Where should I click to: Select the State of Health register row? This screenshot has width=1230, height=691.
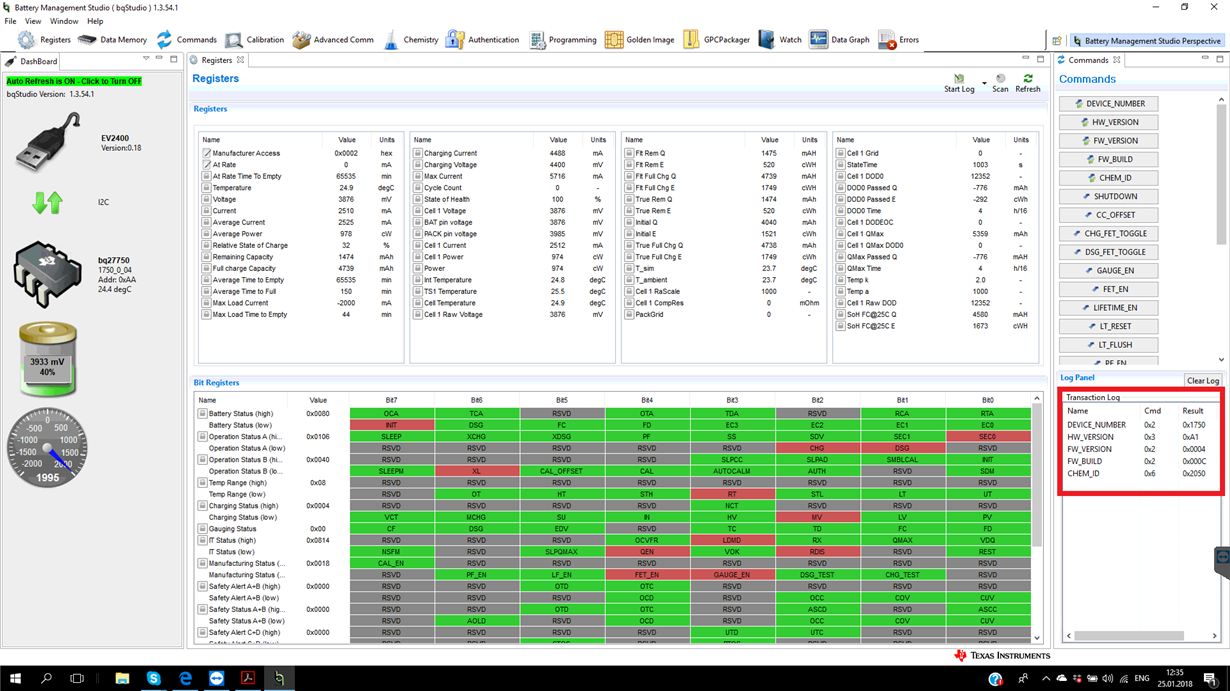click(511, 199)
